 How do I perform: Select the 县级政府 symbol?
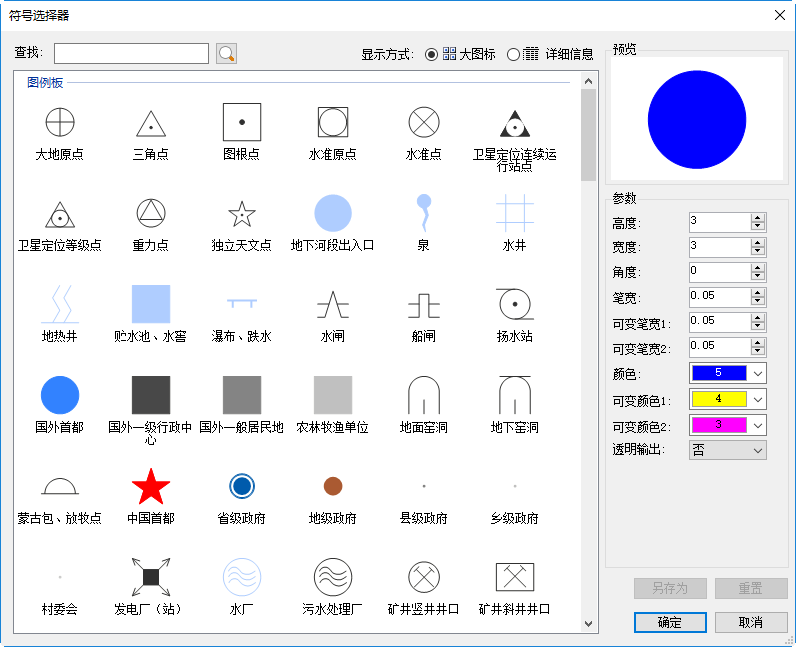pos(423,486)
